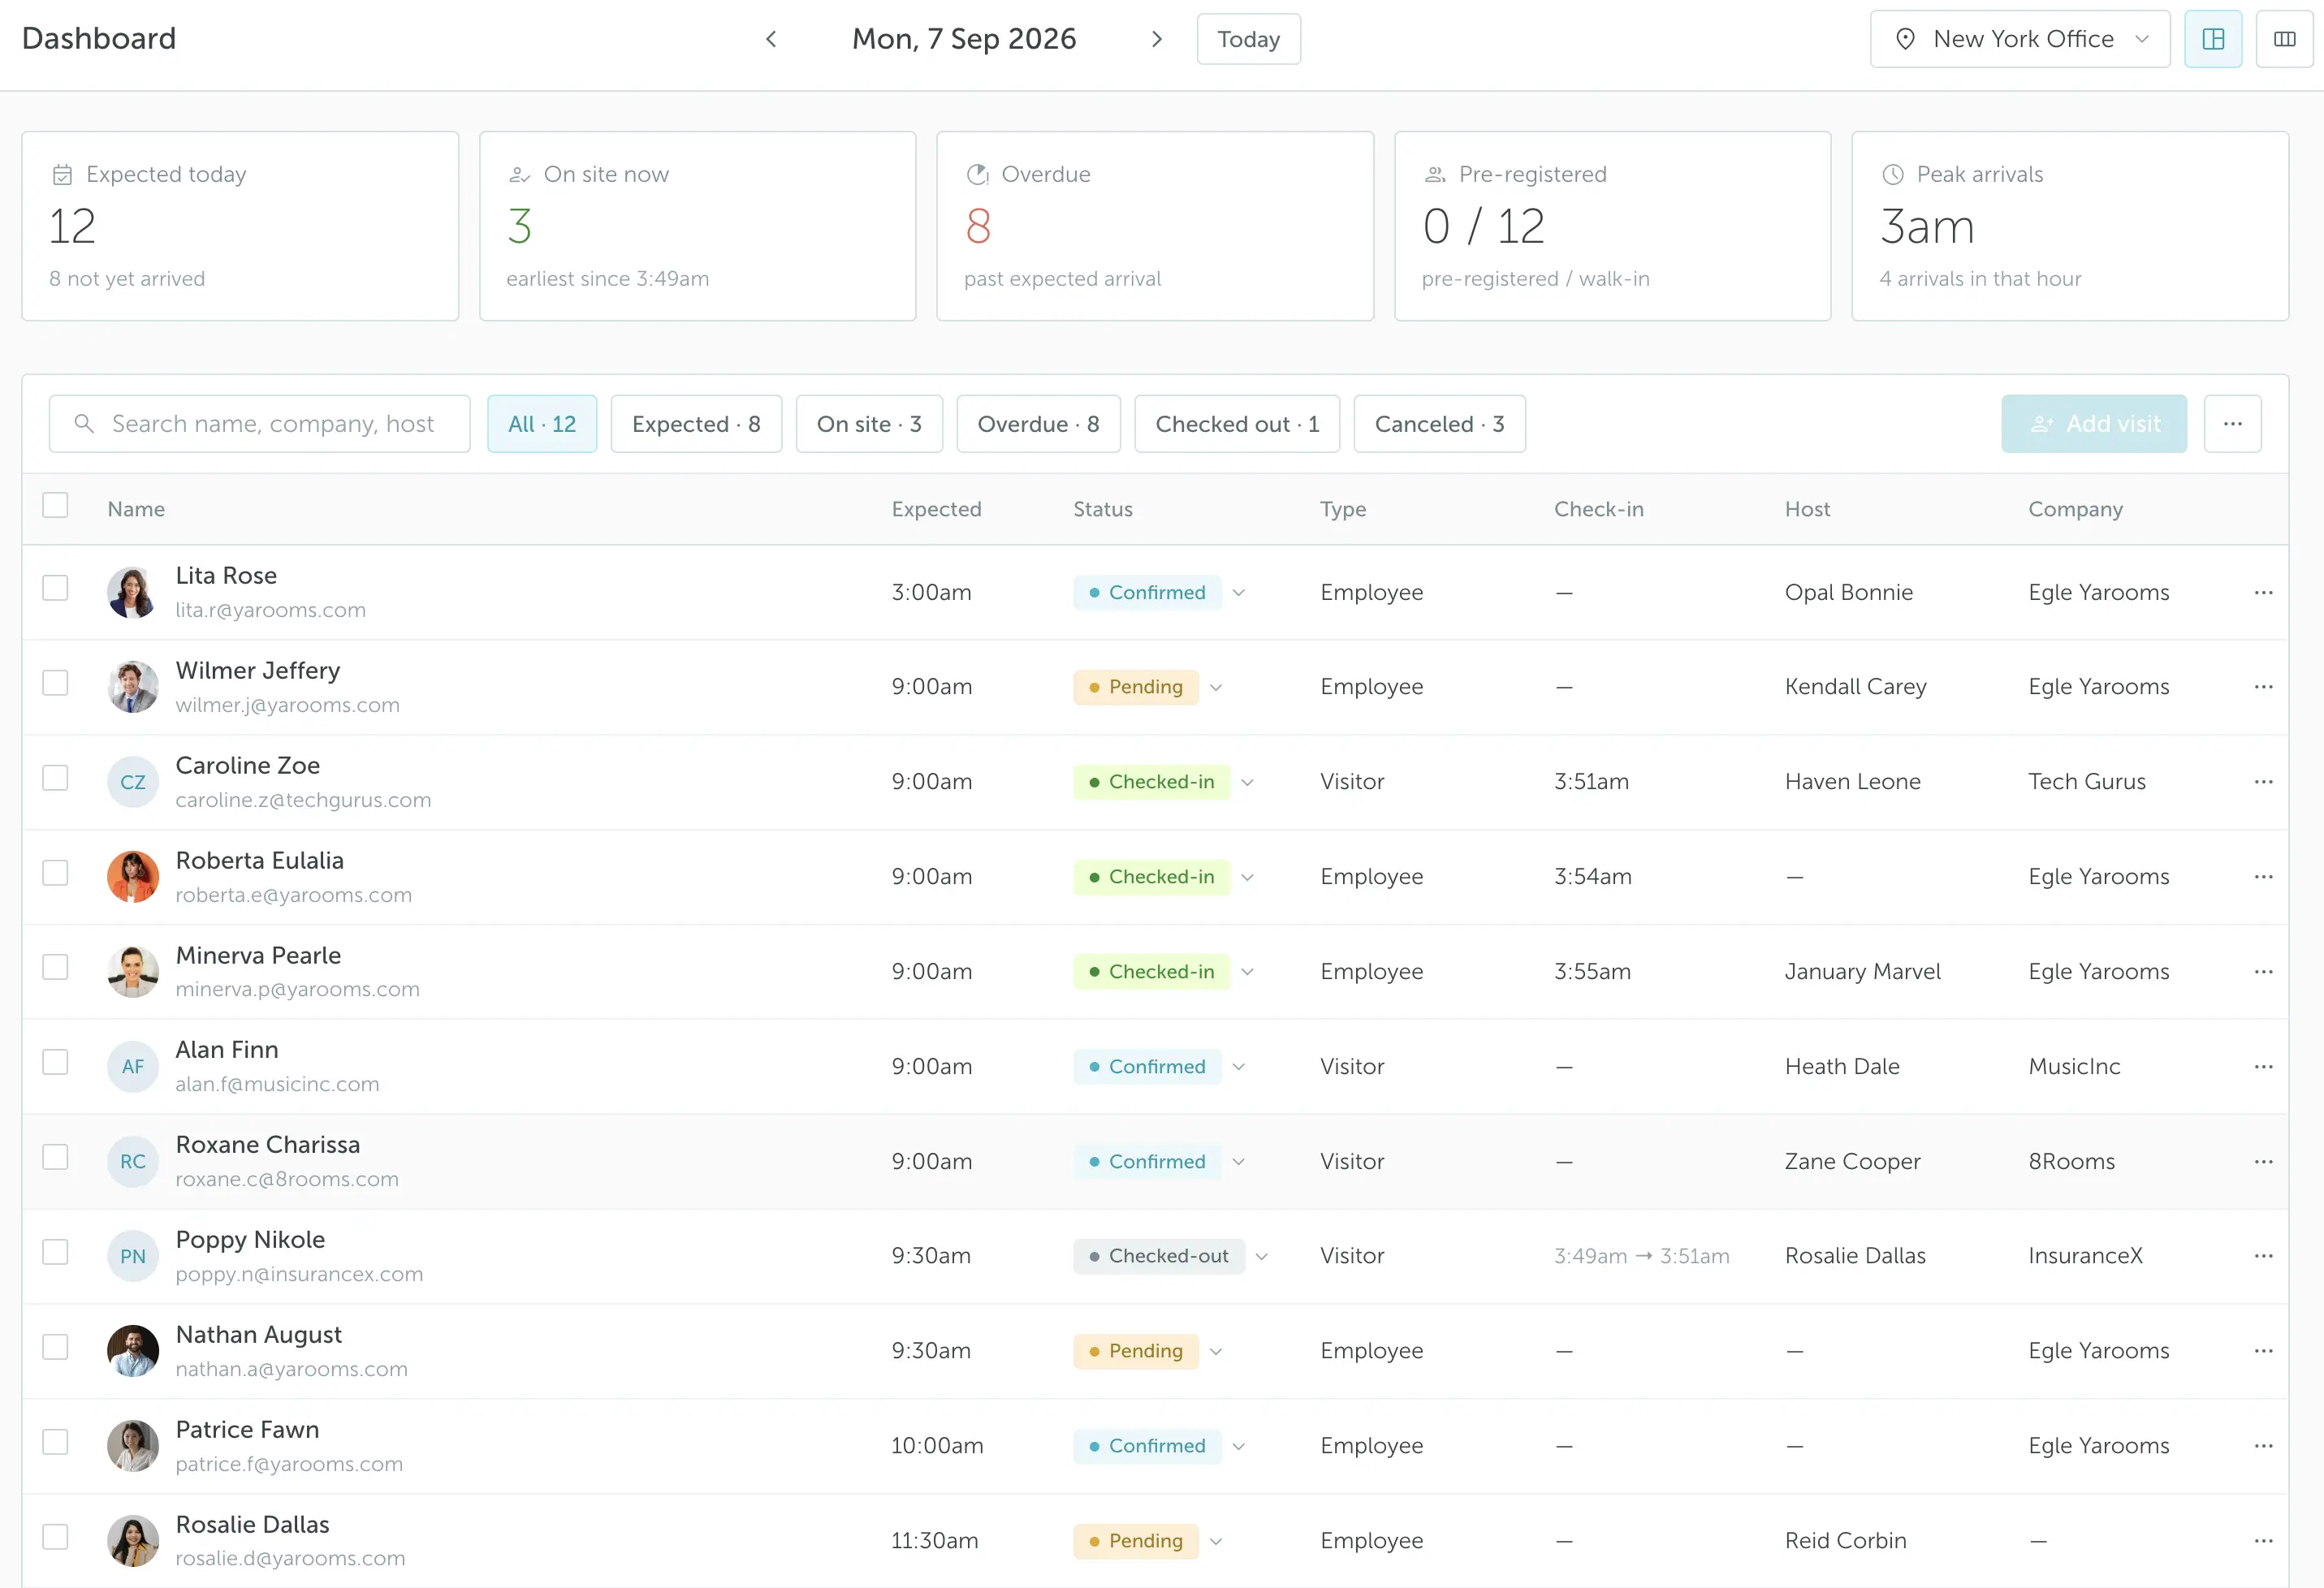Expand Lita Rose Confirmed status dropdown

1239,593
